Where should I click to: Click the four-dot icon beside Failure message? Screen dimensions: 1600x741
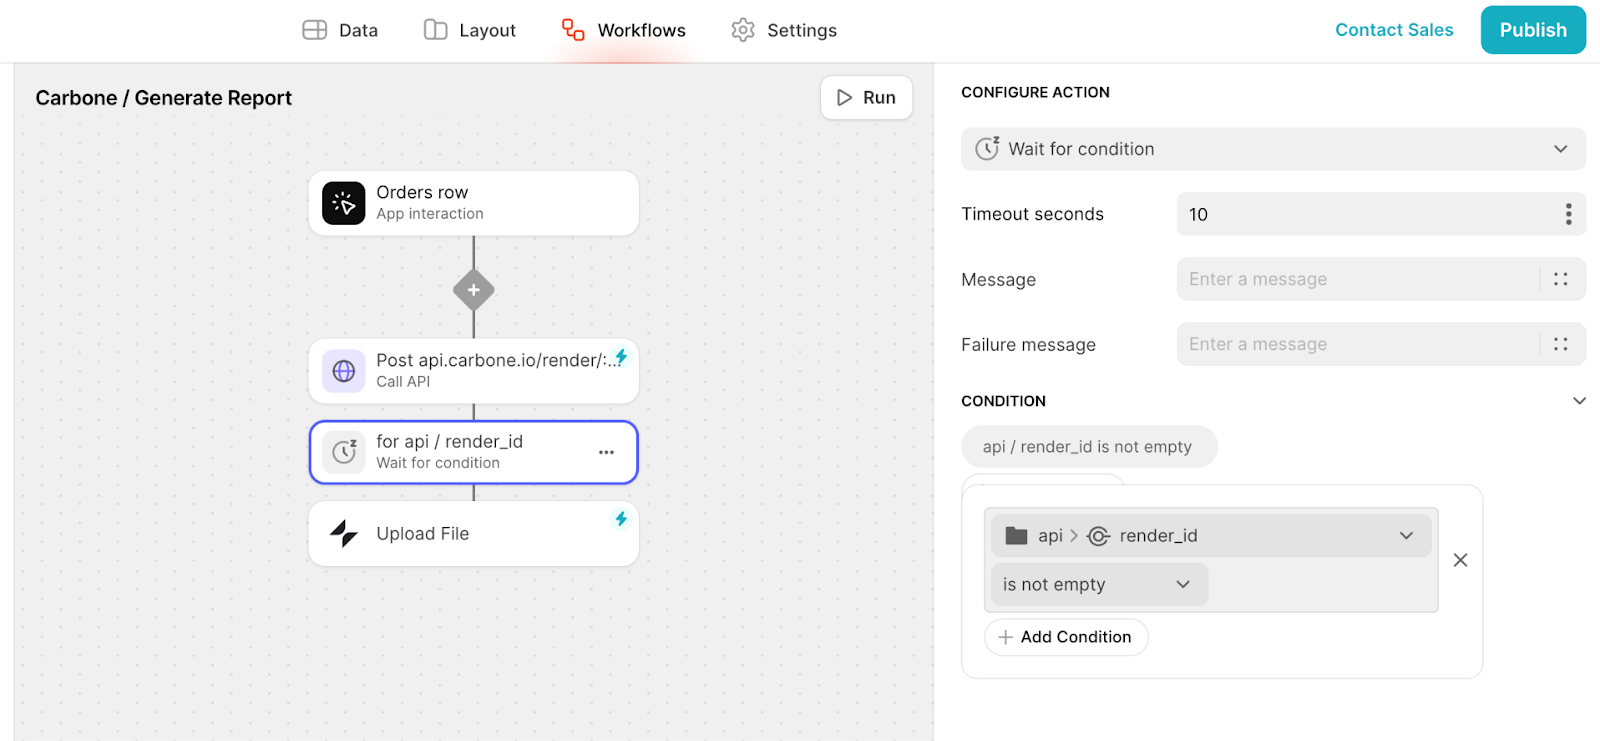1560,344
